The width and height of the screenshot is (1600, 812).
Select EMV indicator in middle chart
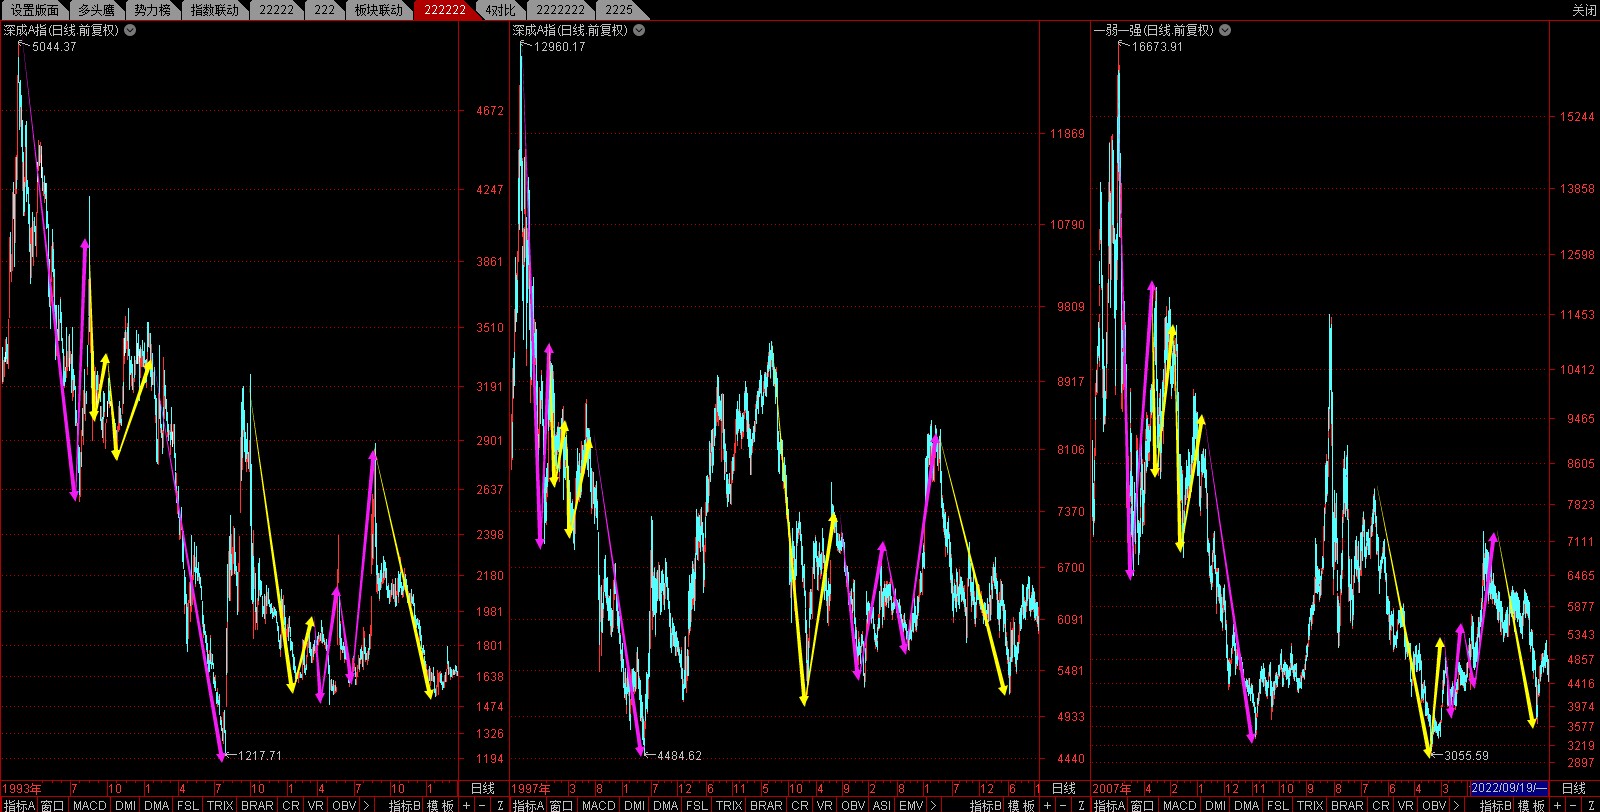(911, 805)
